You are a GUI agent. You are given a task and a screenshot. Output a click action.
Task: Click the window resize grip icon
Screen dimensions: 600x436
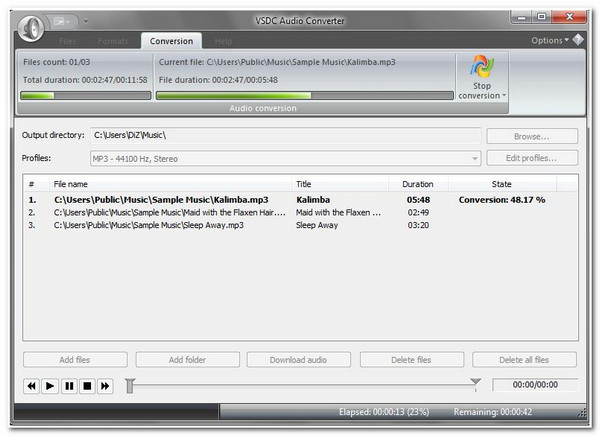click(x=582, y=413)
